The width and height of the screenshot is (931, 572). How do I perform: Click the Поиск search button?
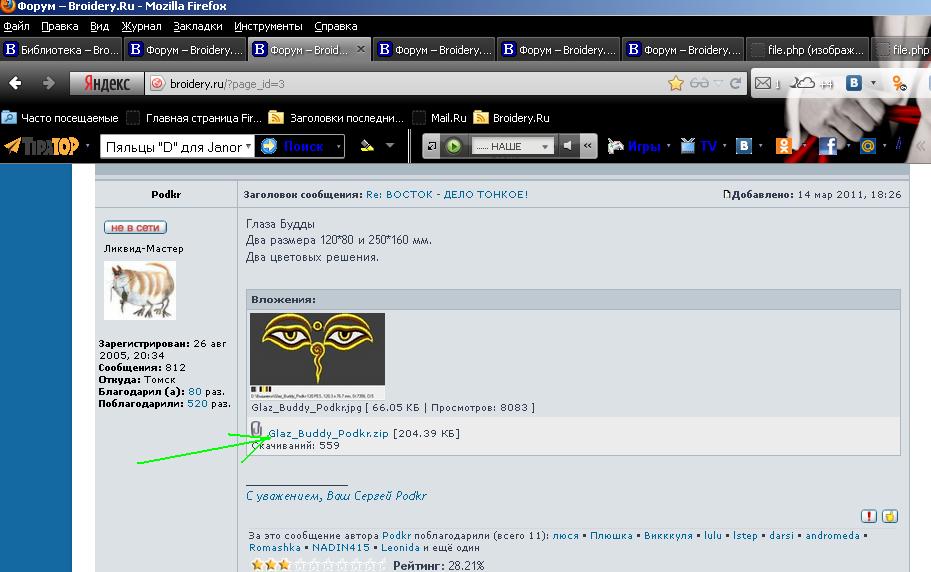[294, 146]
